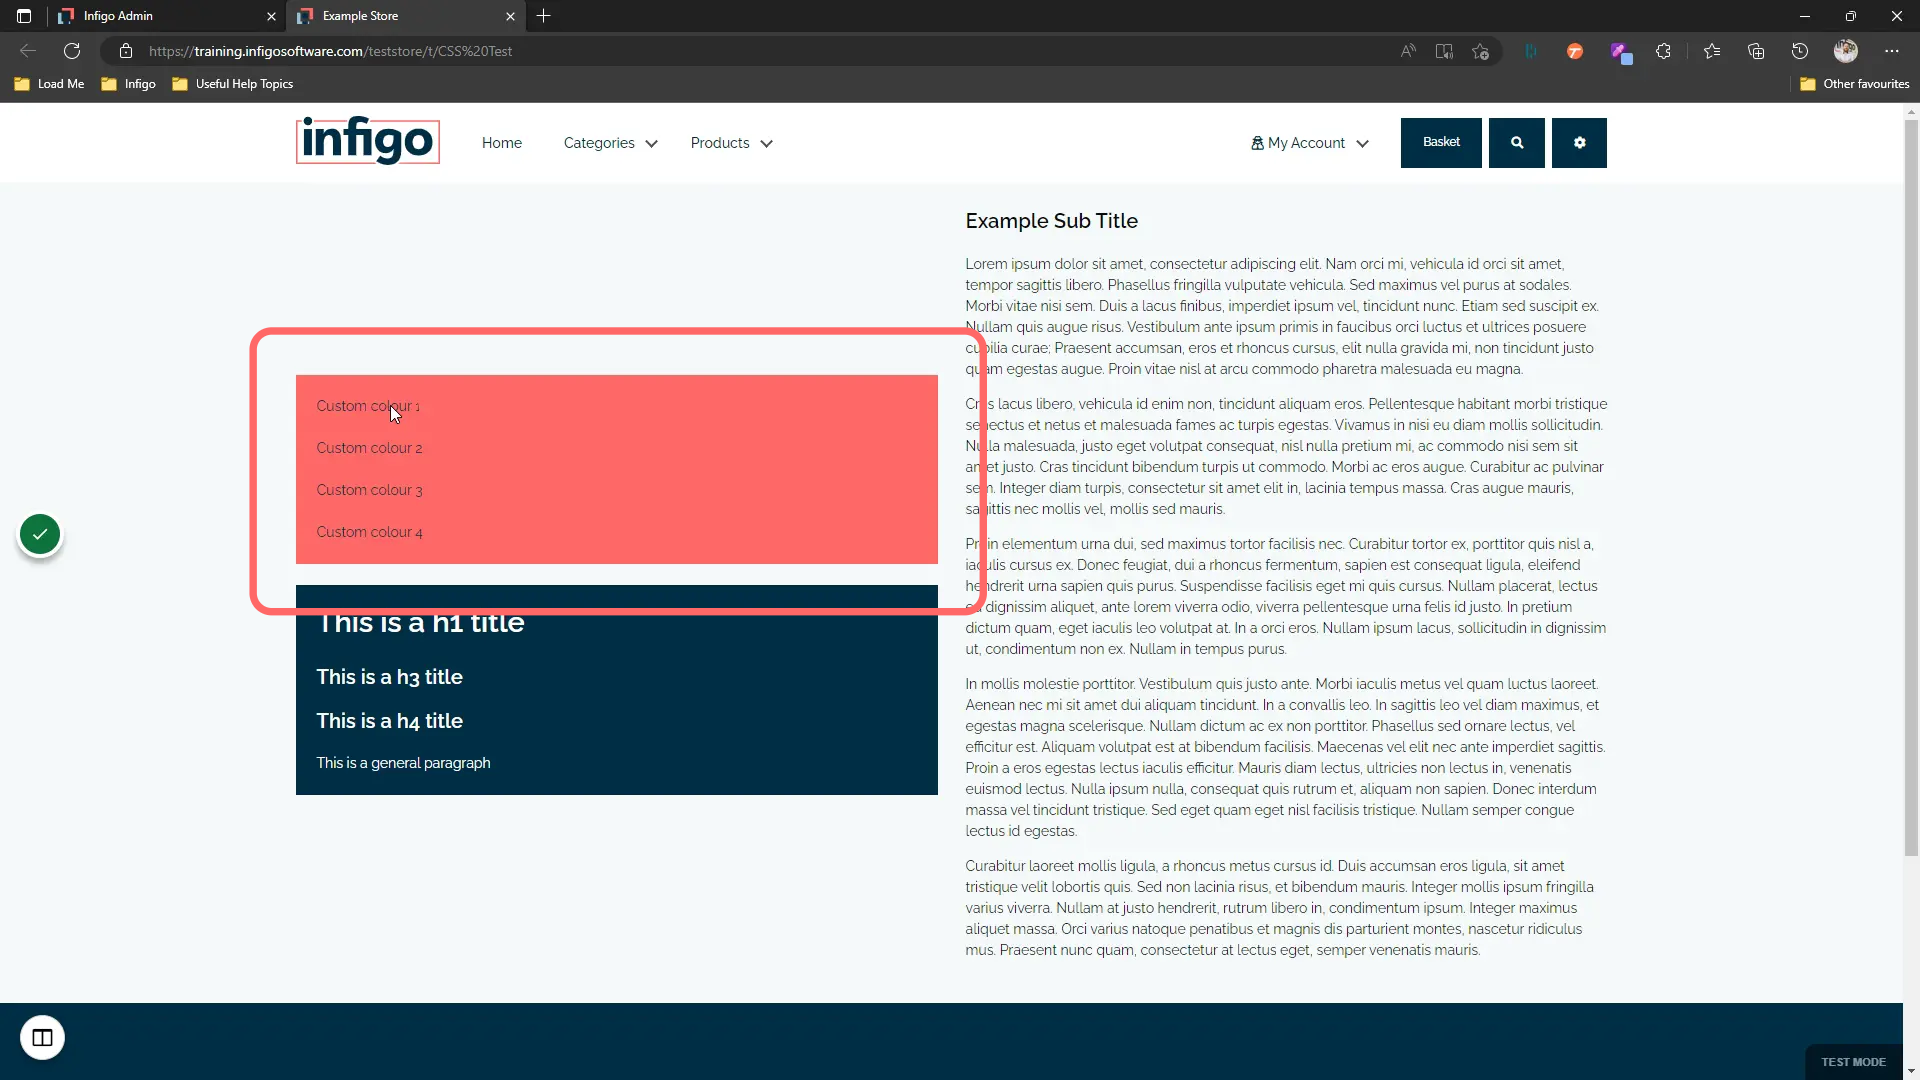
Task: Switch to the Infigo Admin tab
Action: pos(167,16)
